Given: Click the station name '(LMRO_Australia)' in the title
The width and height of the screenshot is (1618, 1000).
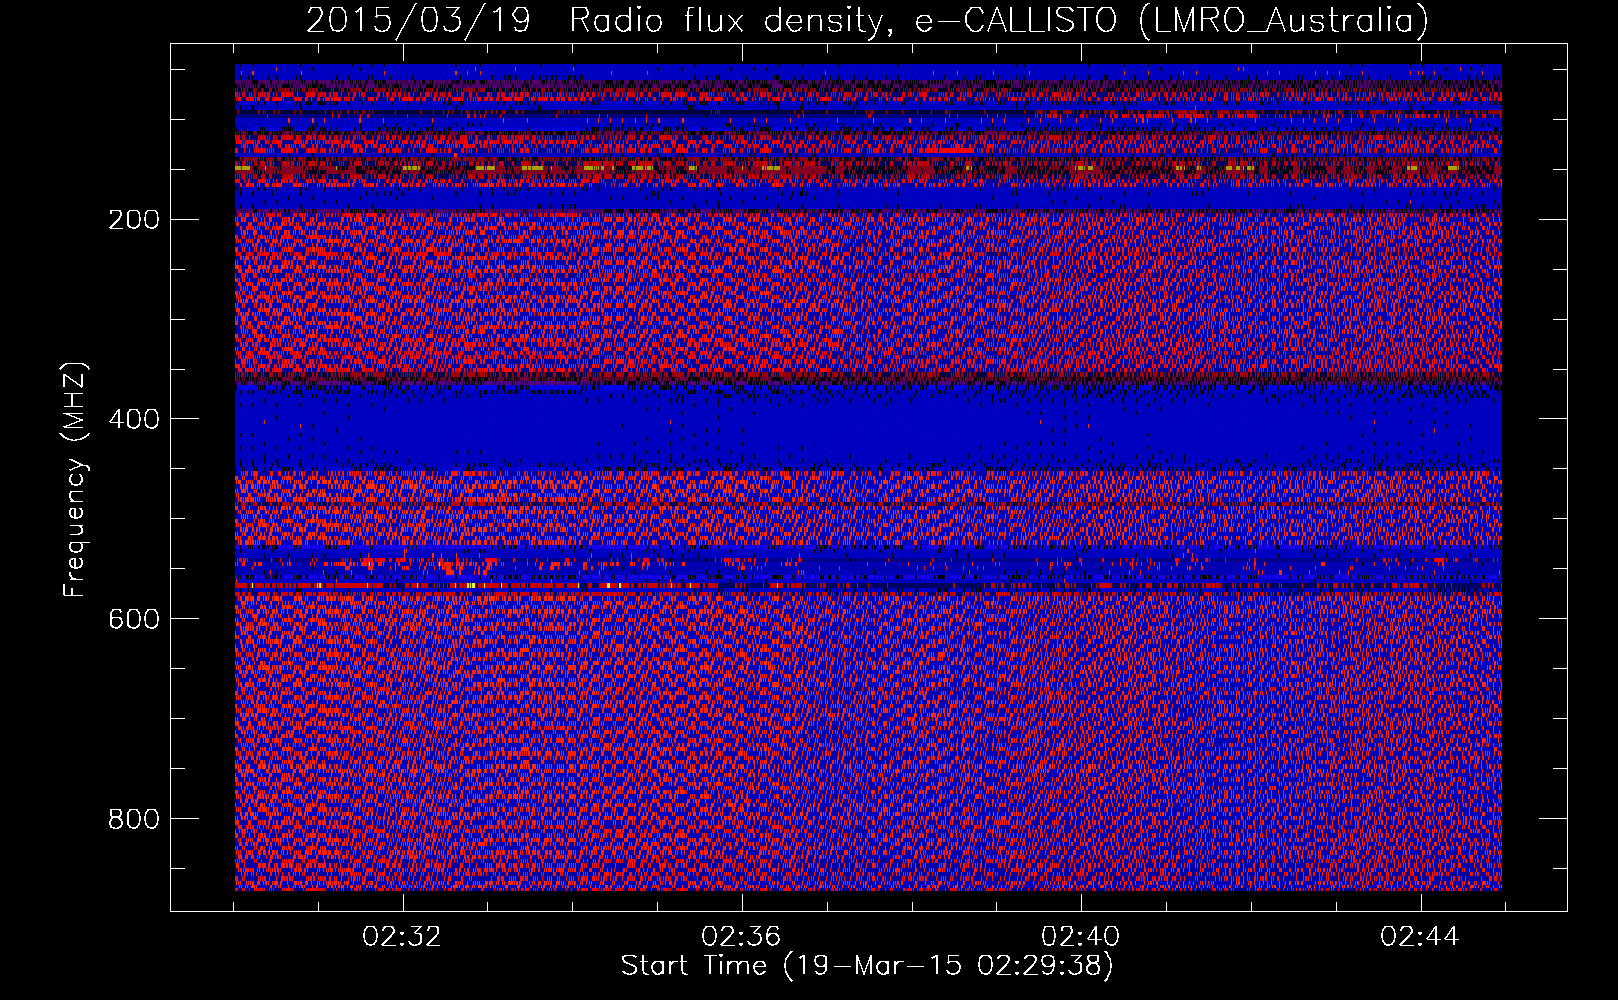Looking at the screenshot, I should [x=1283, y=20].
